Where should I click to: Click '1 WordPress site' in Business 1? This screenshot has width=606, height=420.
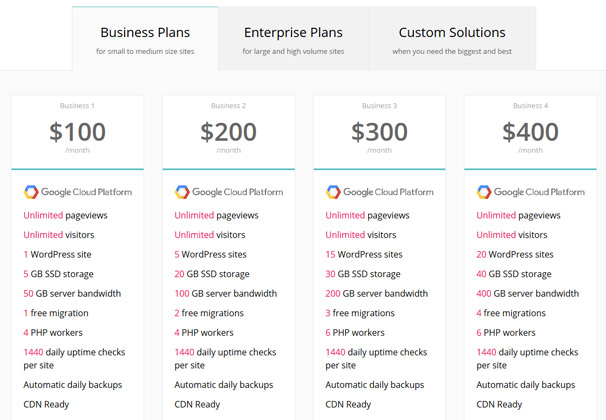(x=58, y=255)
